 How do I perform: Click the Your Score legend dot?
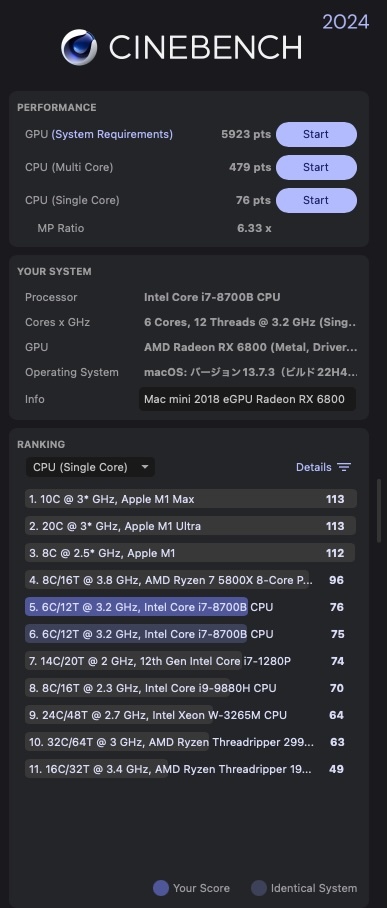pos(161,888)
